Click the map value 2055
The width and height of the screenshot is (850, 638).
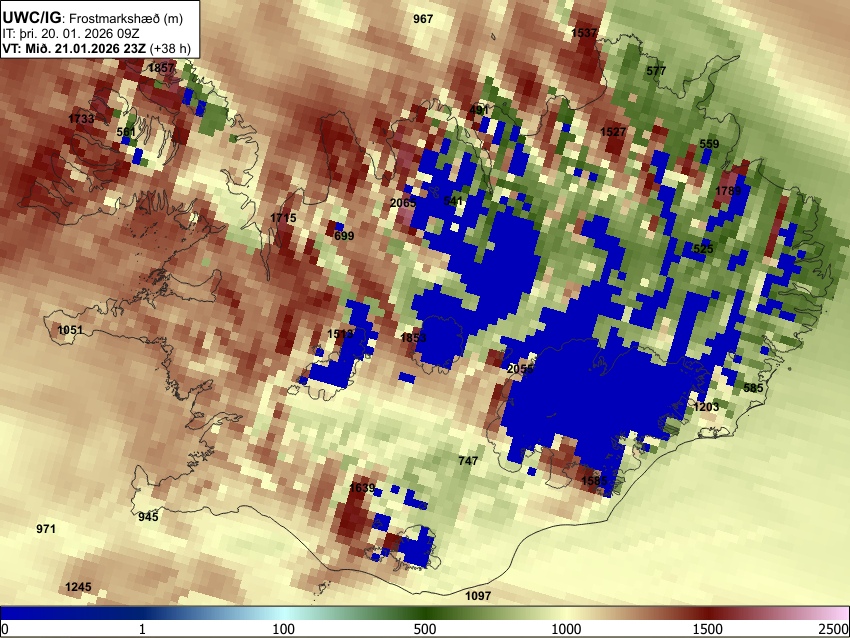coord(520,369)
